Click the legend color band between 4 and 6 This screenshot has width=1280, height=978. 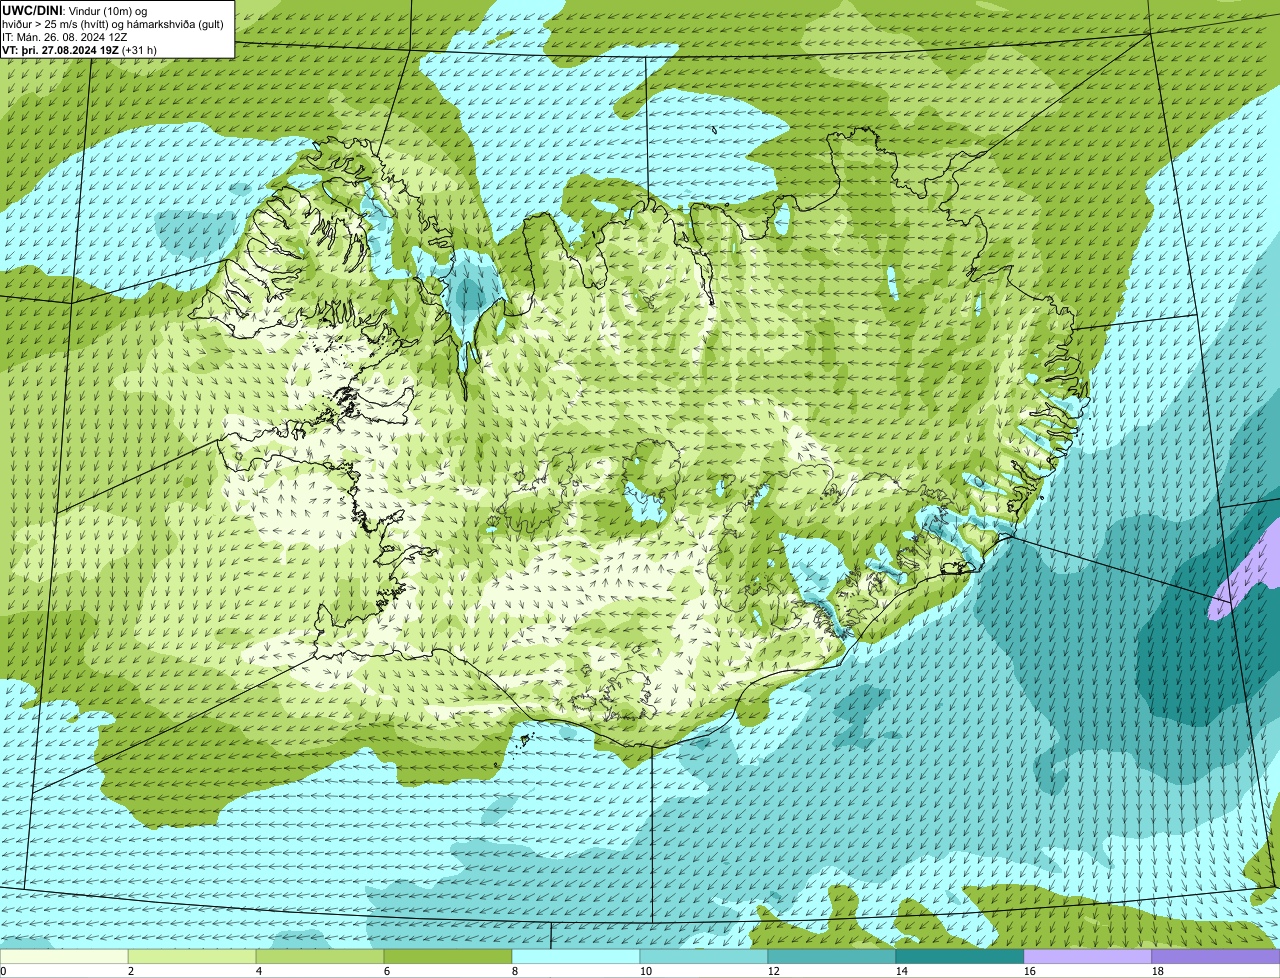[x=321, y=957]
